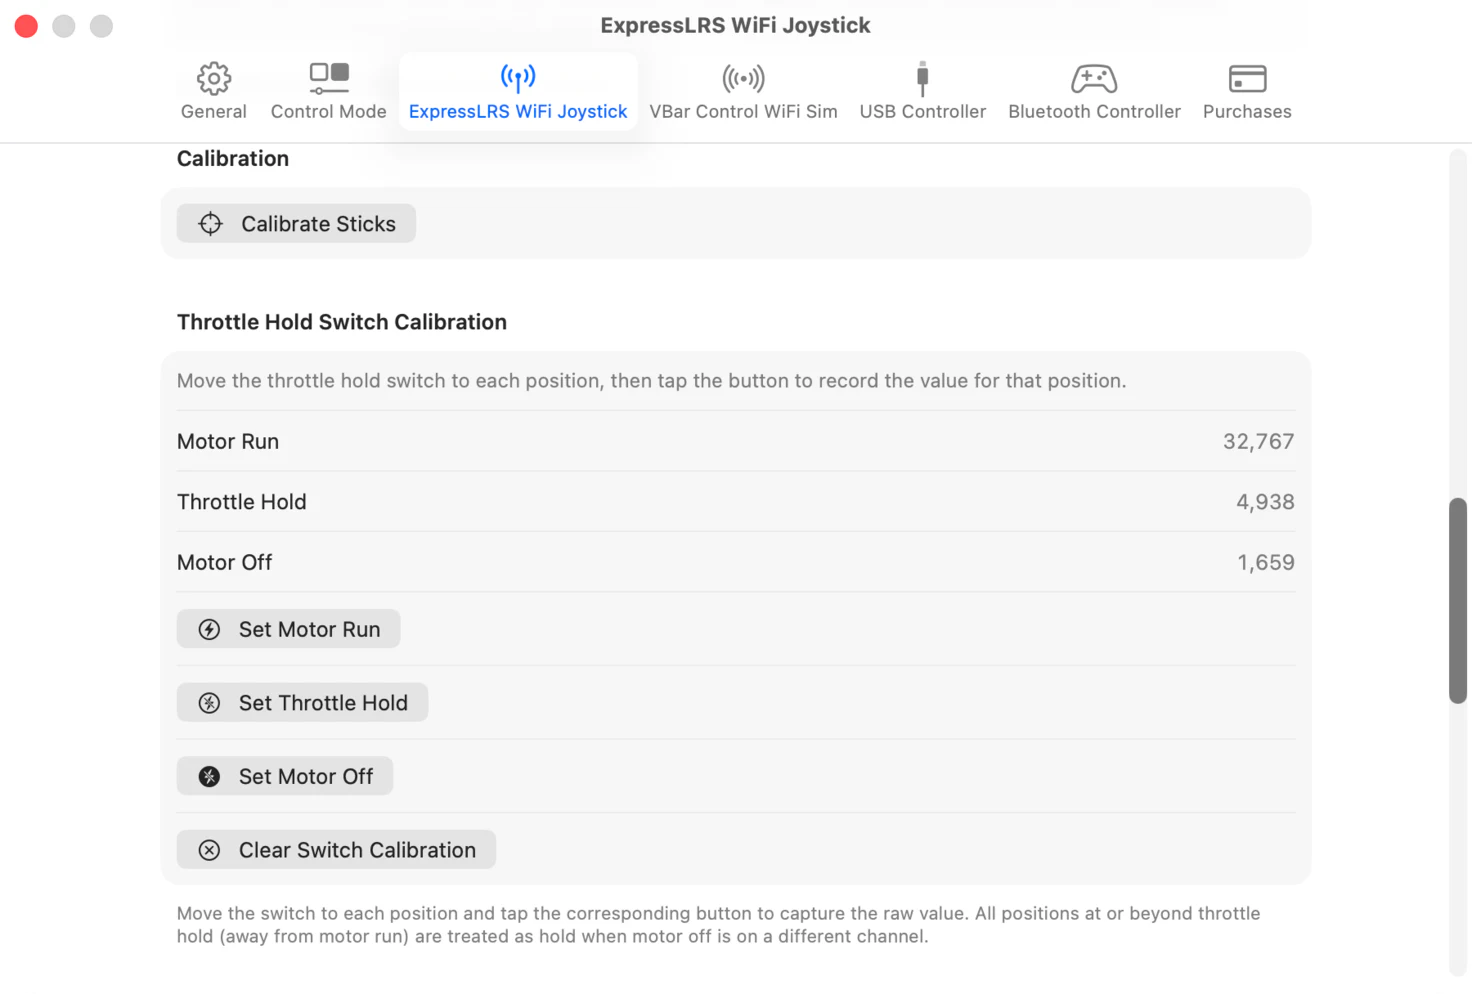The width and height of the screenshot is (1472, 994).
Task: Click the Motor Off row label
Action: click(x=225, y=563)
